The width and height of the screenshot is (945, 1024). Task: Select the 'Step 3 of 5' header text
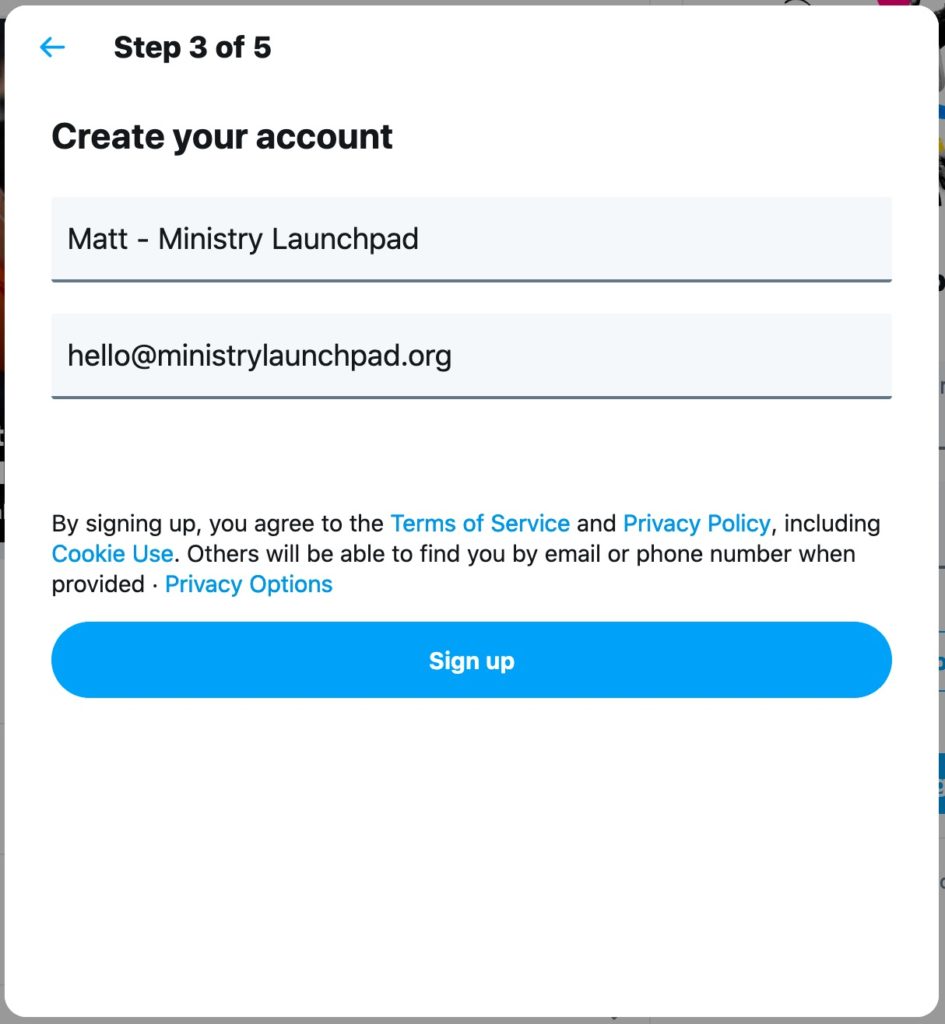click(x=192, y=47)
